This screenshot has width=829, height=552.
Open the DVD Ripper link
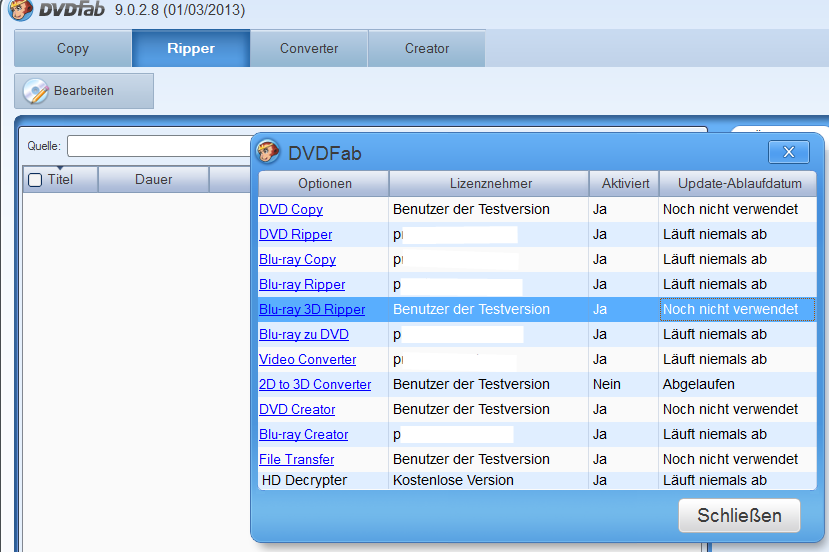(x=296, y=234)
